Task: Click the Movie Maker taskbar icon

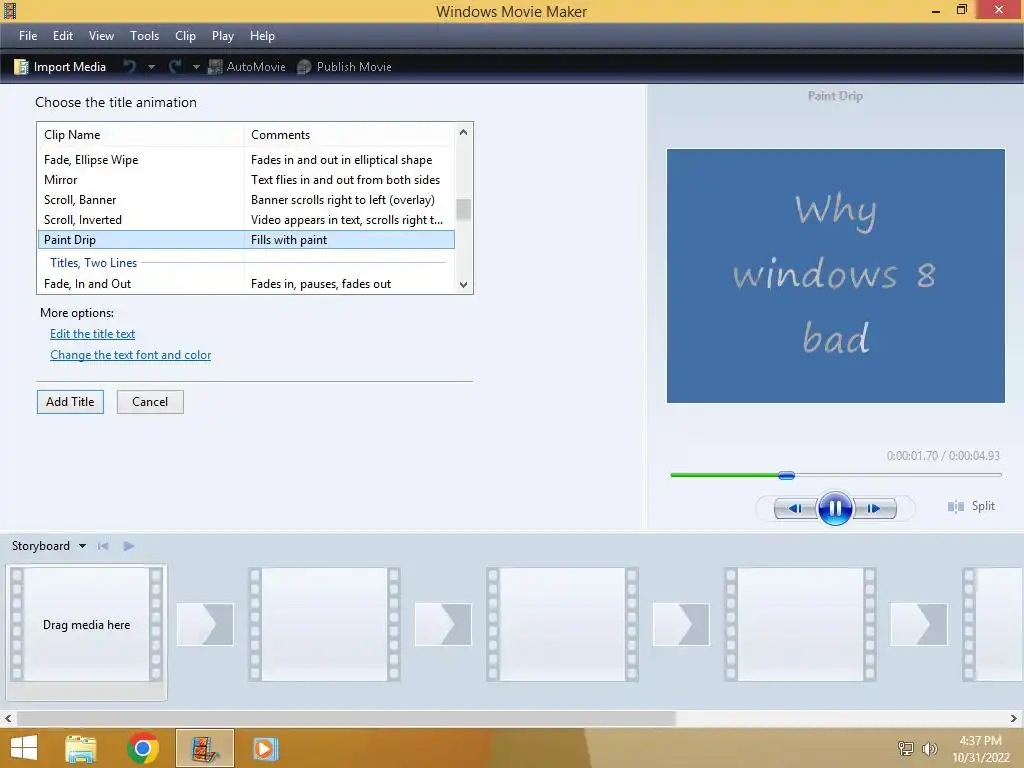Action: [x=204, y=748]
